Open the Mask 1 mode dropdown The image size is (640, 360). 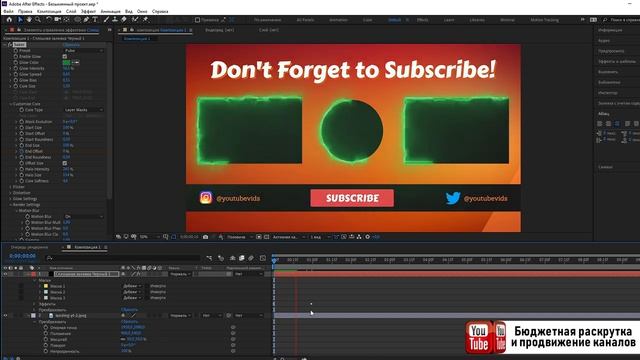[133, 286]
